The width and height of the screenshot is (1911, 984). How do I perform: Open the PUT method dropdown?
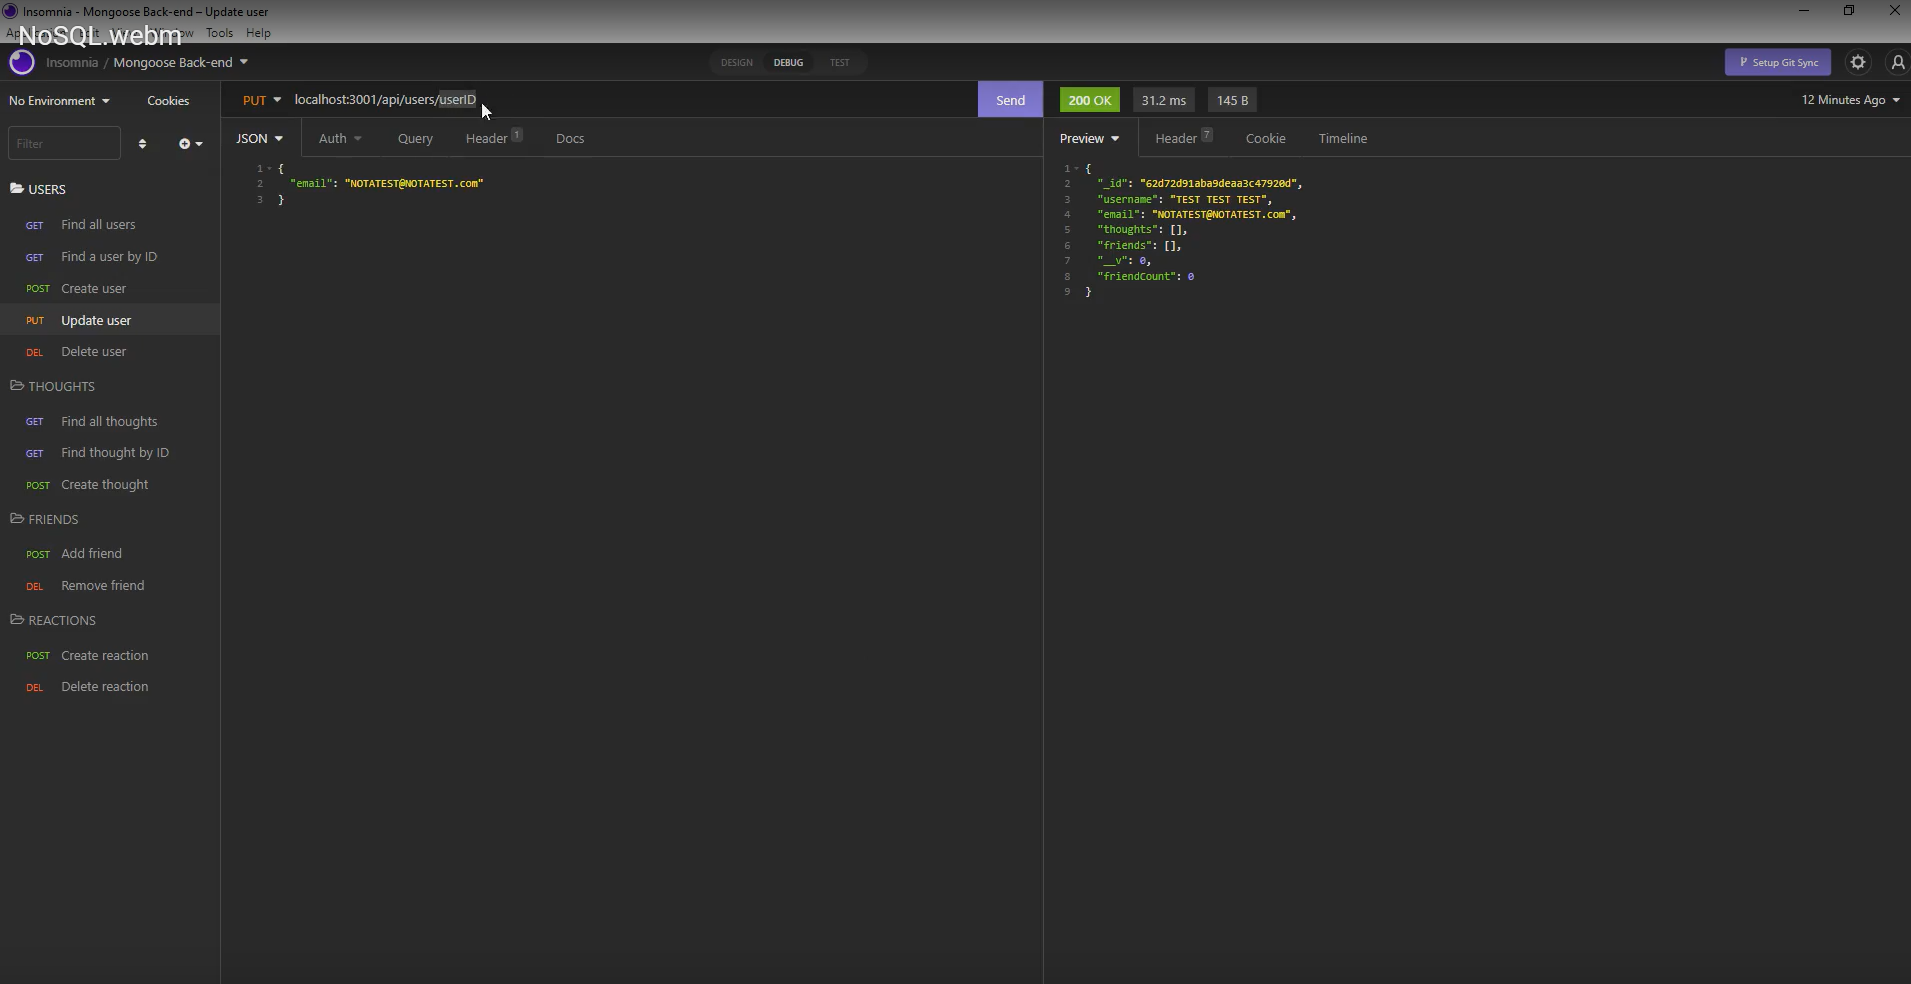pyautogui.click(x=262, y=100)
